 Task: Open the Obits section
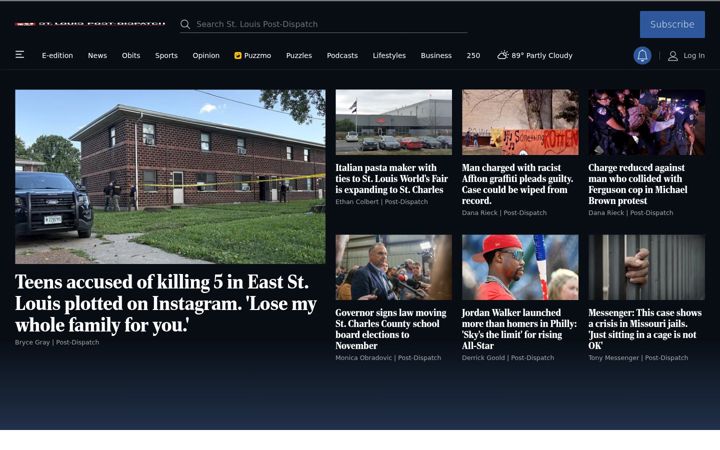tap(131, 56)
